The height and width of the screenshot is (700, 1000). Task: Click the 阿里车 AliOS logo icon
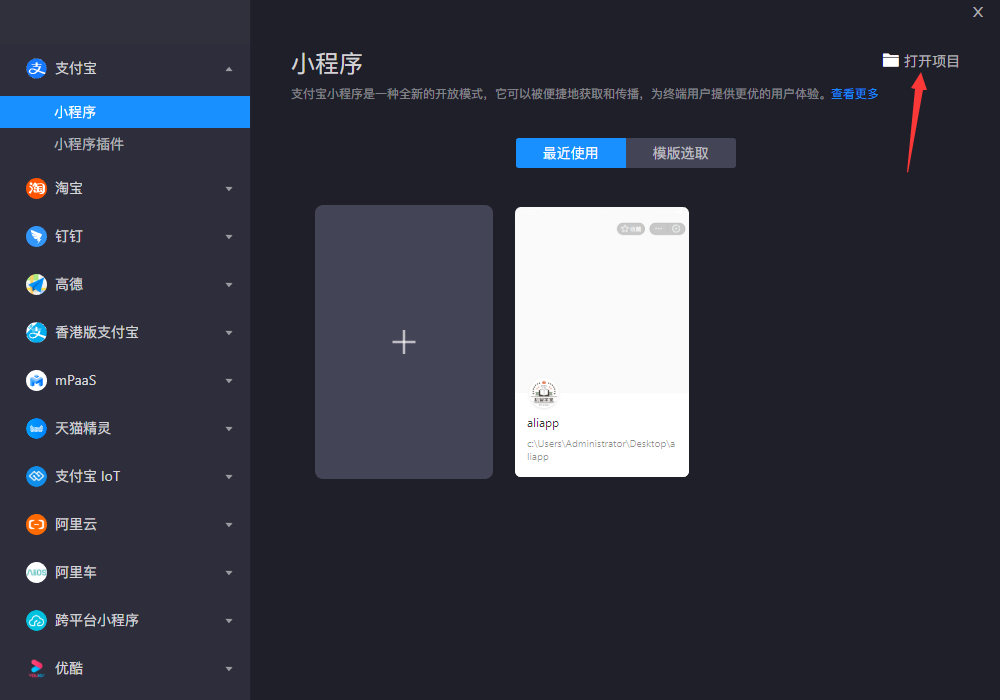(x=36, y=572)
